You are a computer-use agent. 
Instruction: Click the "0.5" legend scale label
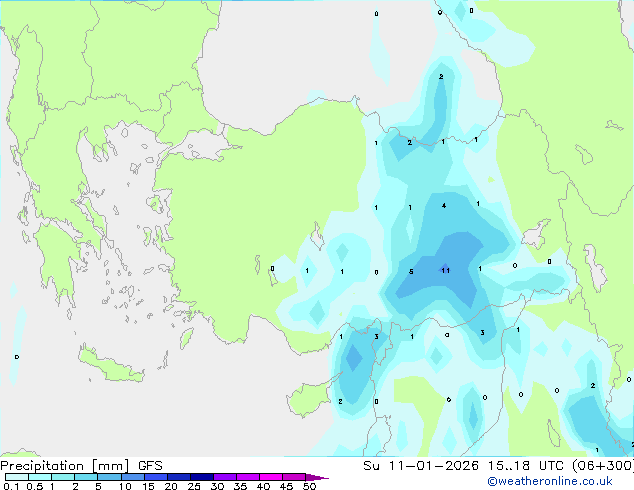click(x=35, y=486)
